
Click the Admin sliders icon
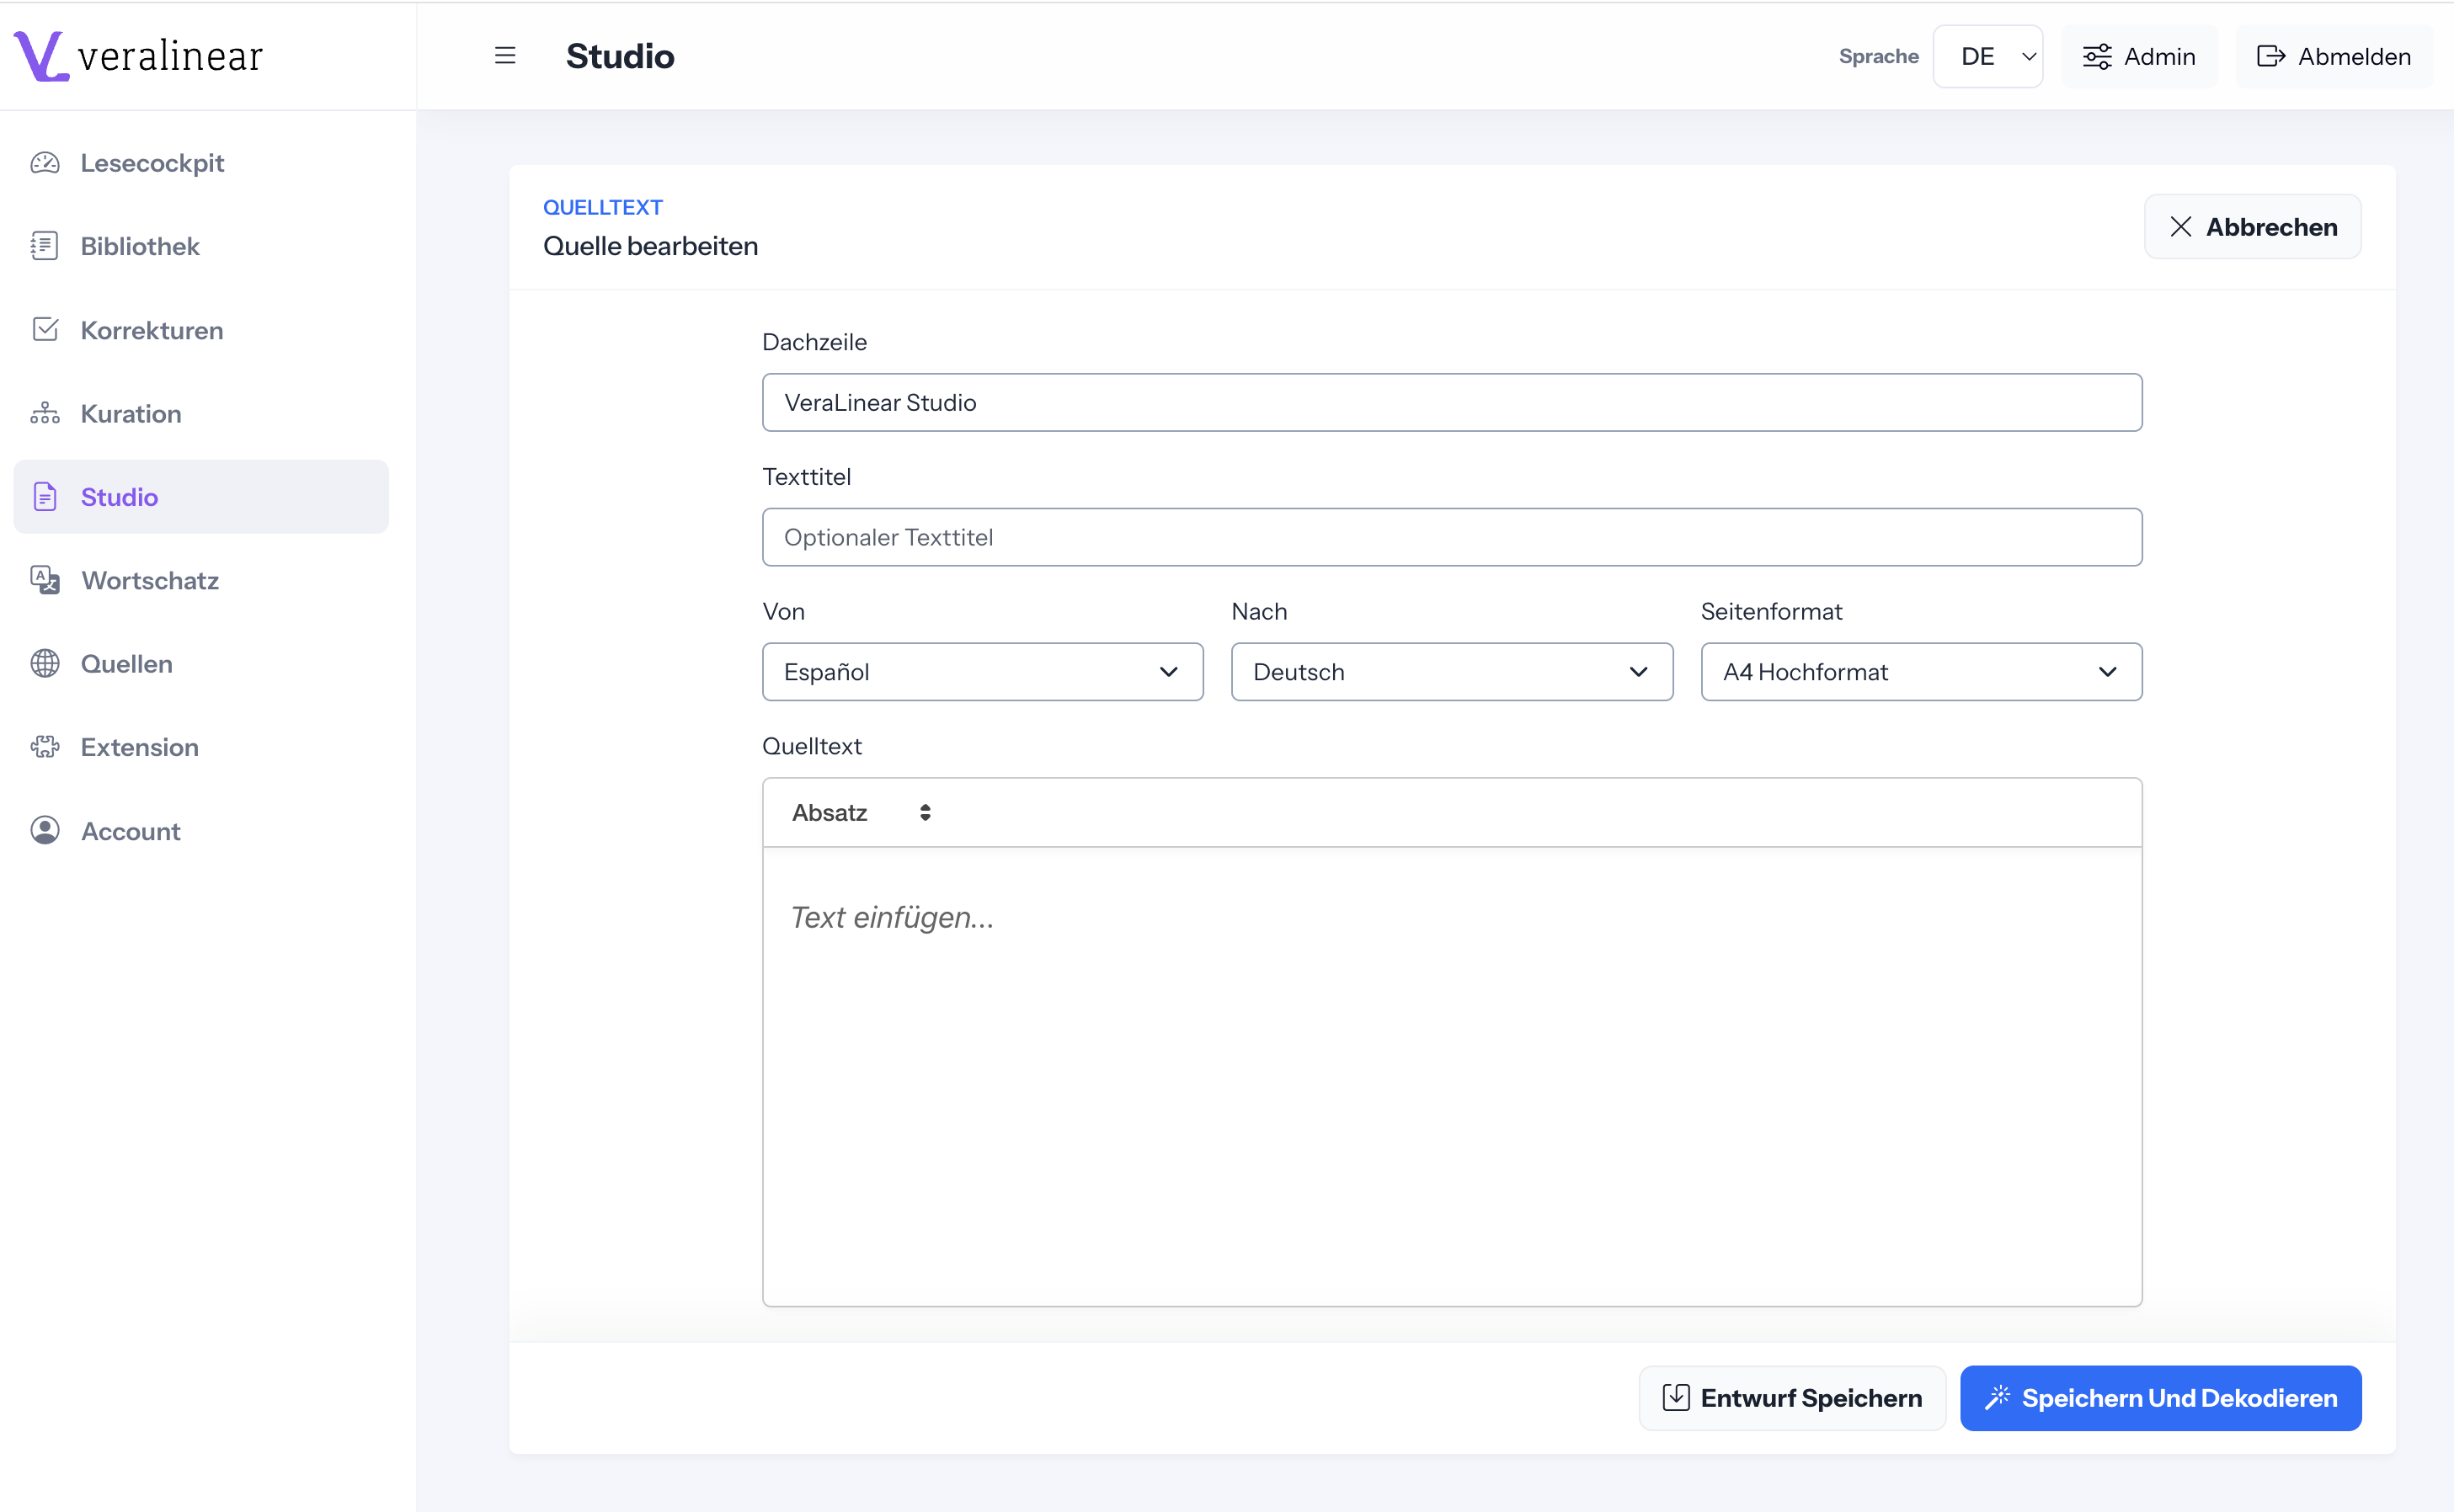(2097, 56)
